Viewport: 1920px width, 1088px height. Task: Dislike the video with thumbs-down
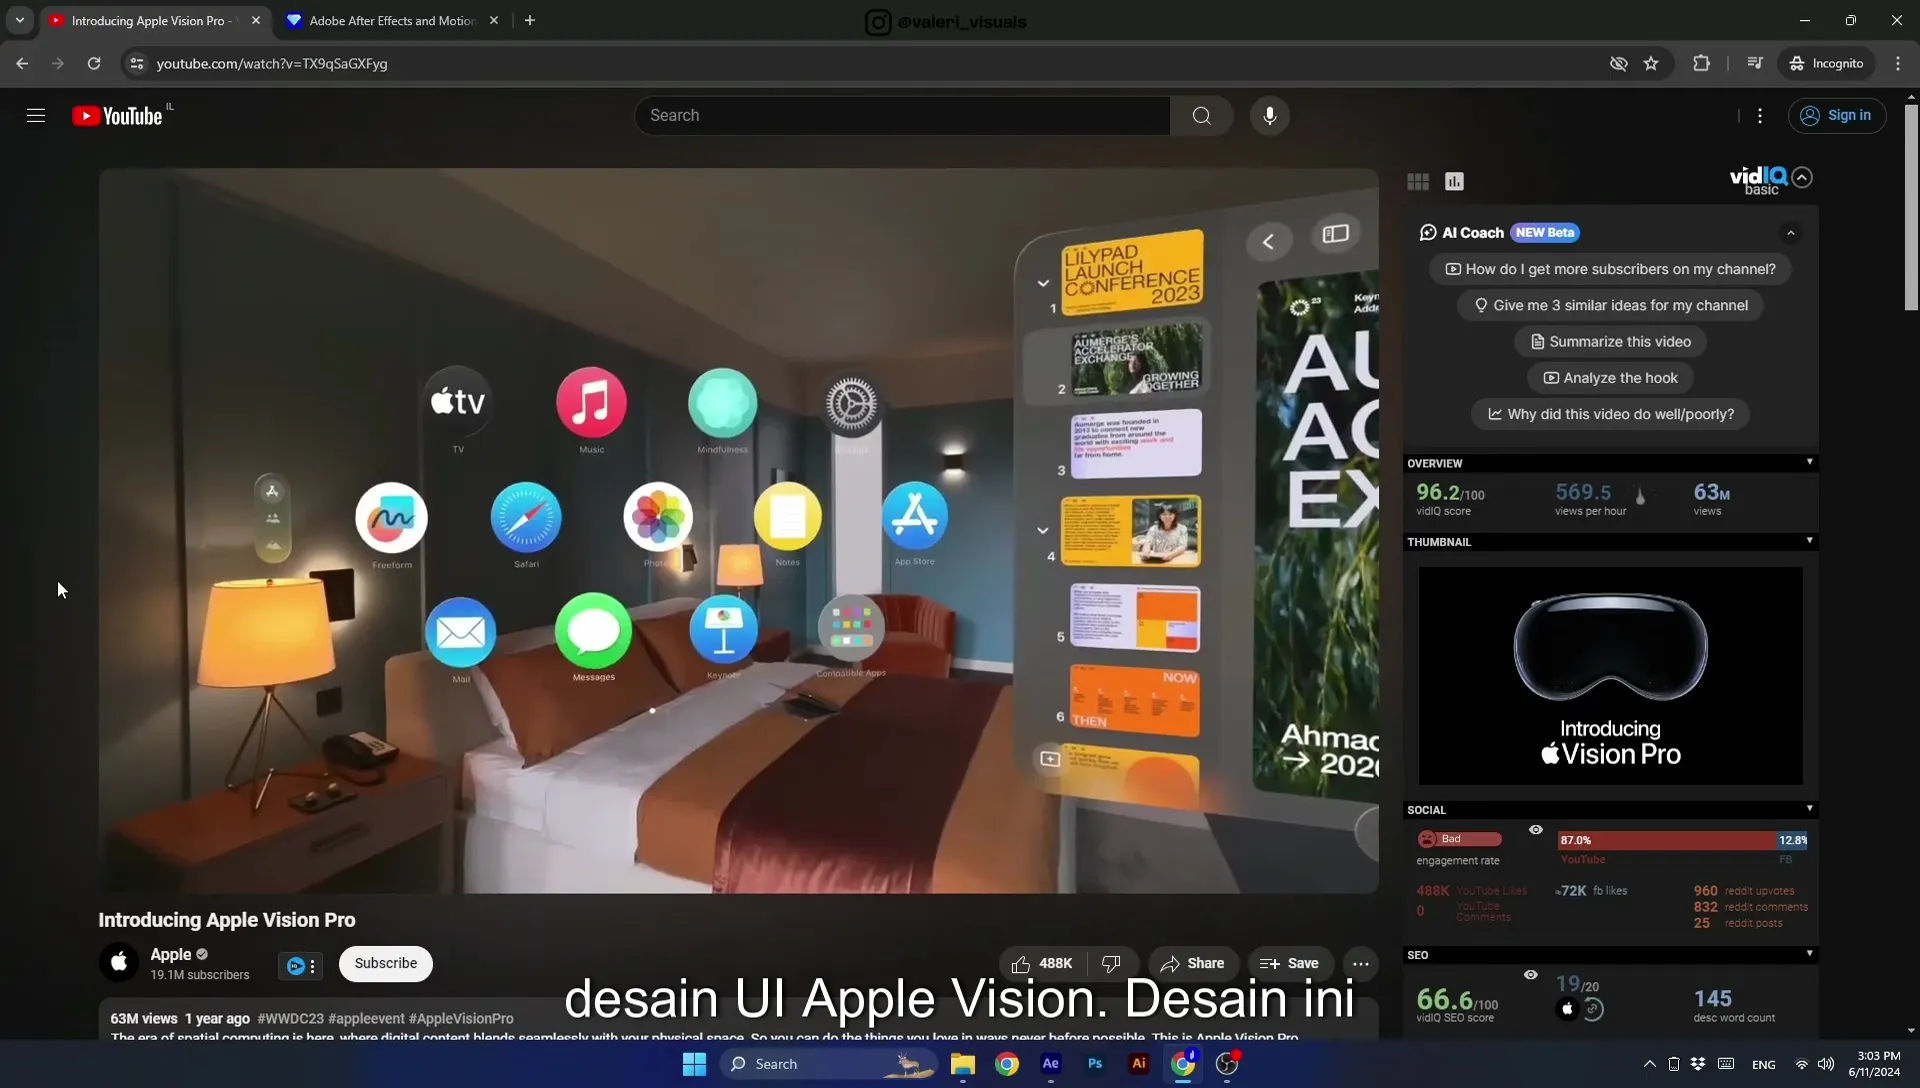click(x=1111, y=964)
